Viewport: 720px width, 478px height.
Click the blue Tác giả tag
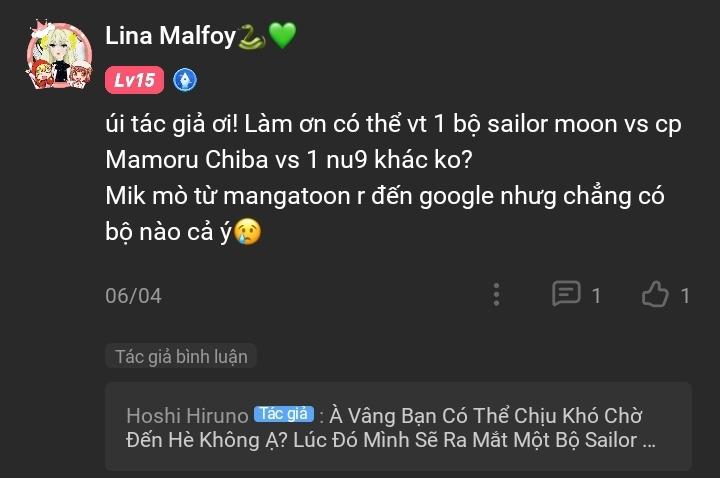coord(284,414)
